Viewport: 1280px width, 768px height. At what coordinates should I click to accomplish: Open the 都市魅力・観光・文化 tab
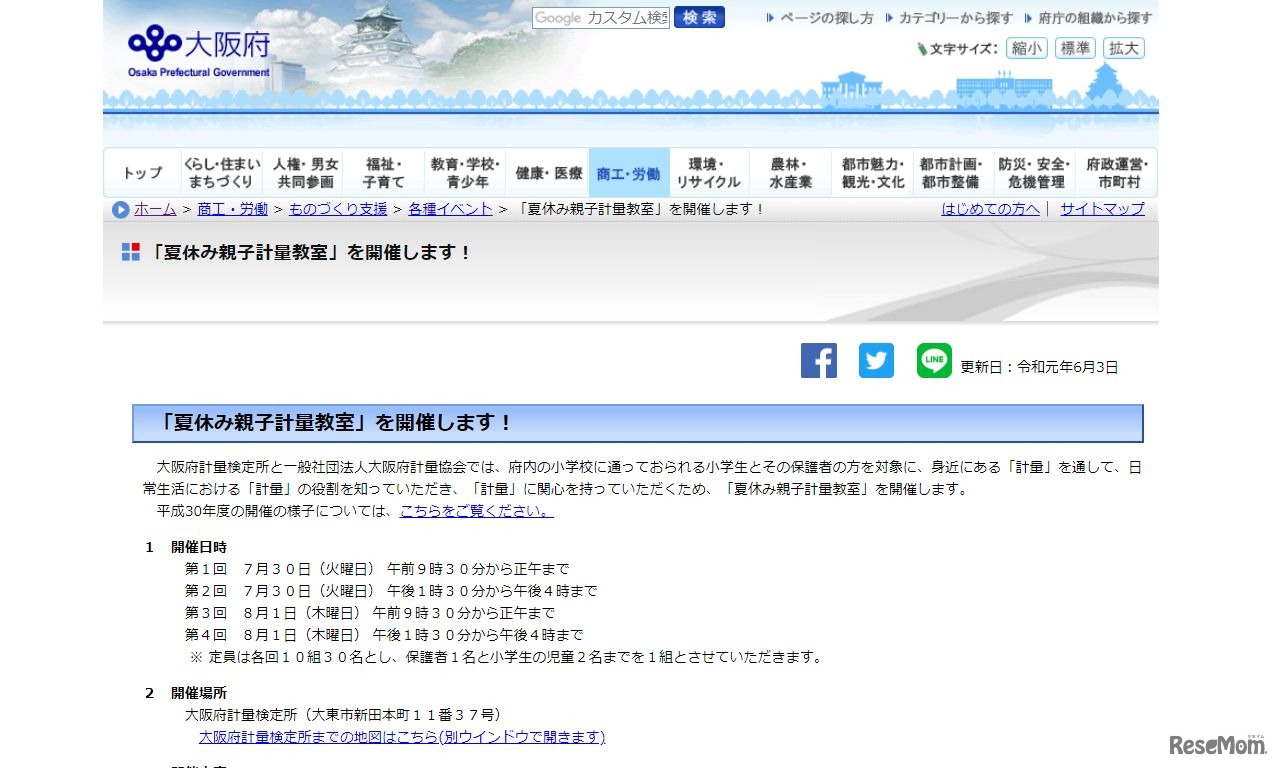[872, 173]
